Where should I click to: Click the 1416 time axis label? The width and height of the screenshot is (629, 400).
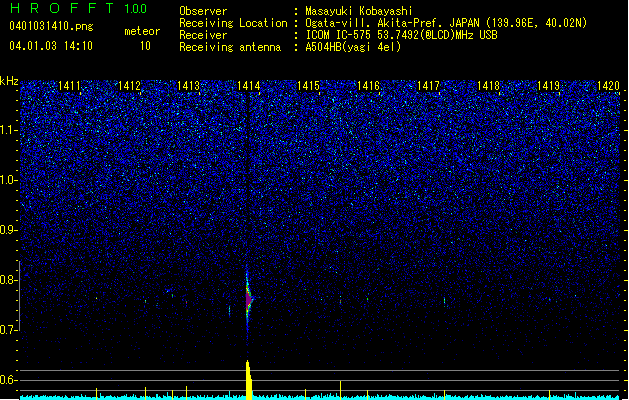pyautogui.click(x=368, y=86)
